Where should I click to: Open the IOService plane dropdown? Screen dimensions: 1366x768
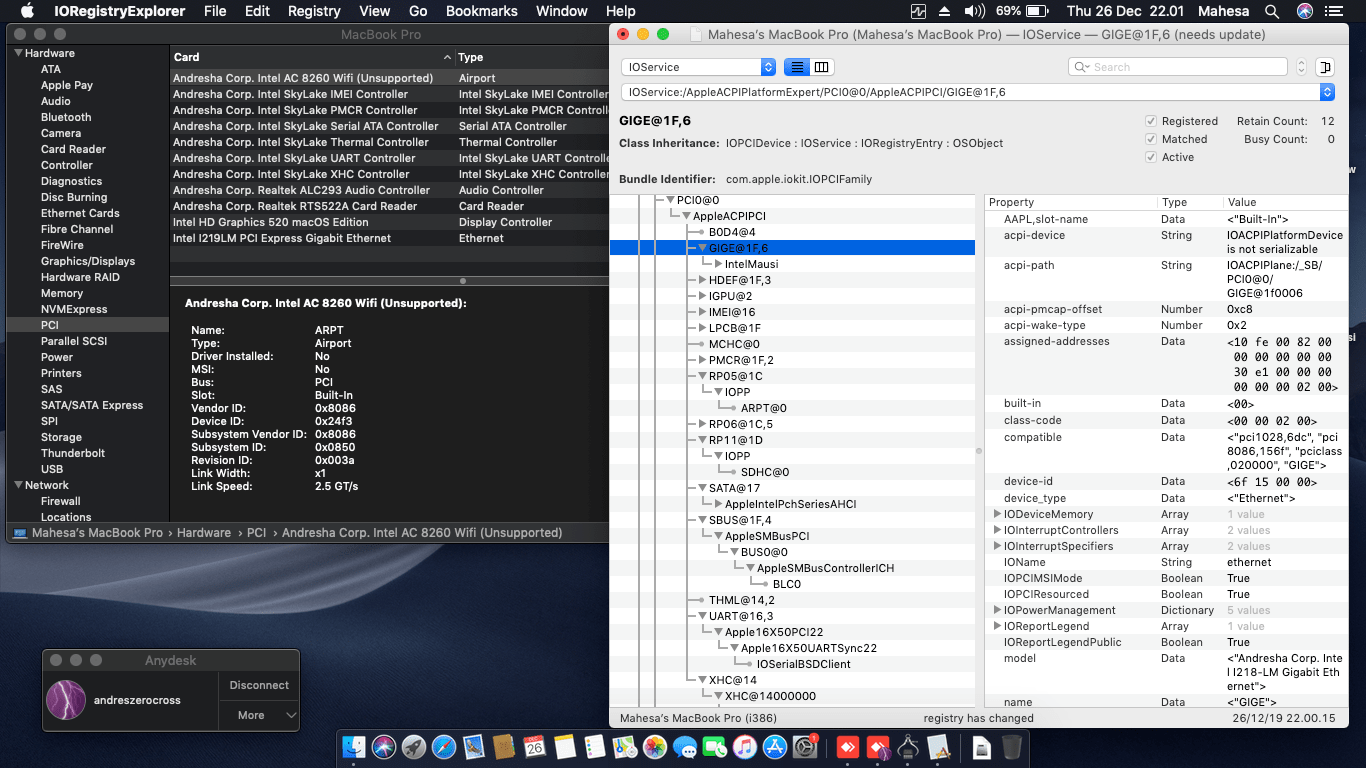[698, 67]
